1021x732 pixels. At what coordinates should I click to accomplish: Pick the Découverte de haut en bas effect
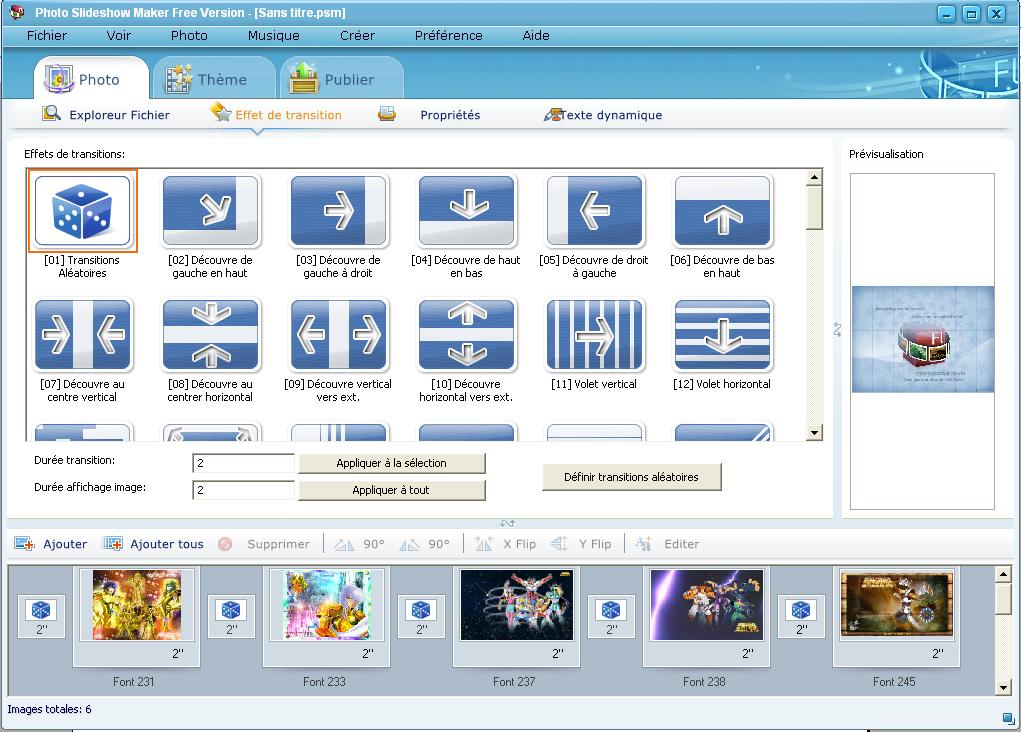click(x=467, y=211)
